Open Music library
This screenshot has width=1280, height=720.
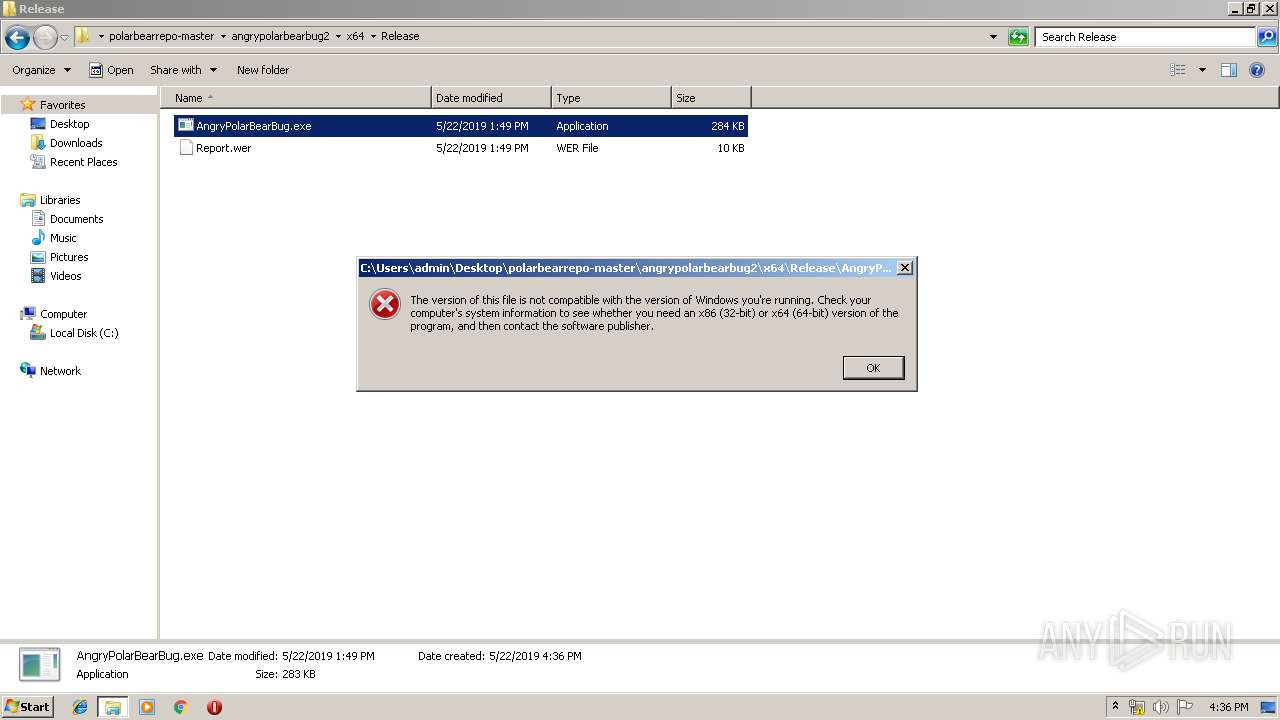pos(63,238)
